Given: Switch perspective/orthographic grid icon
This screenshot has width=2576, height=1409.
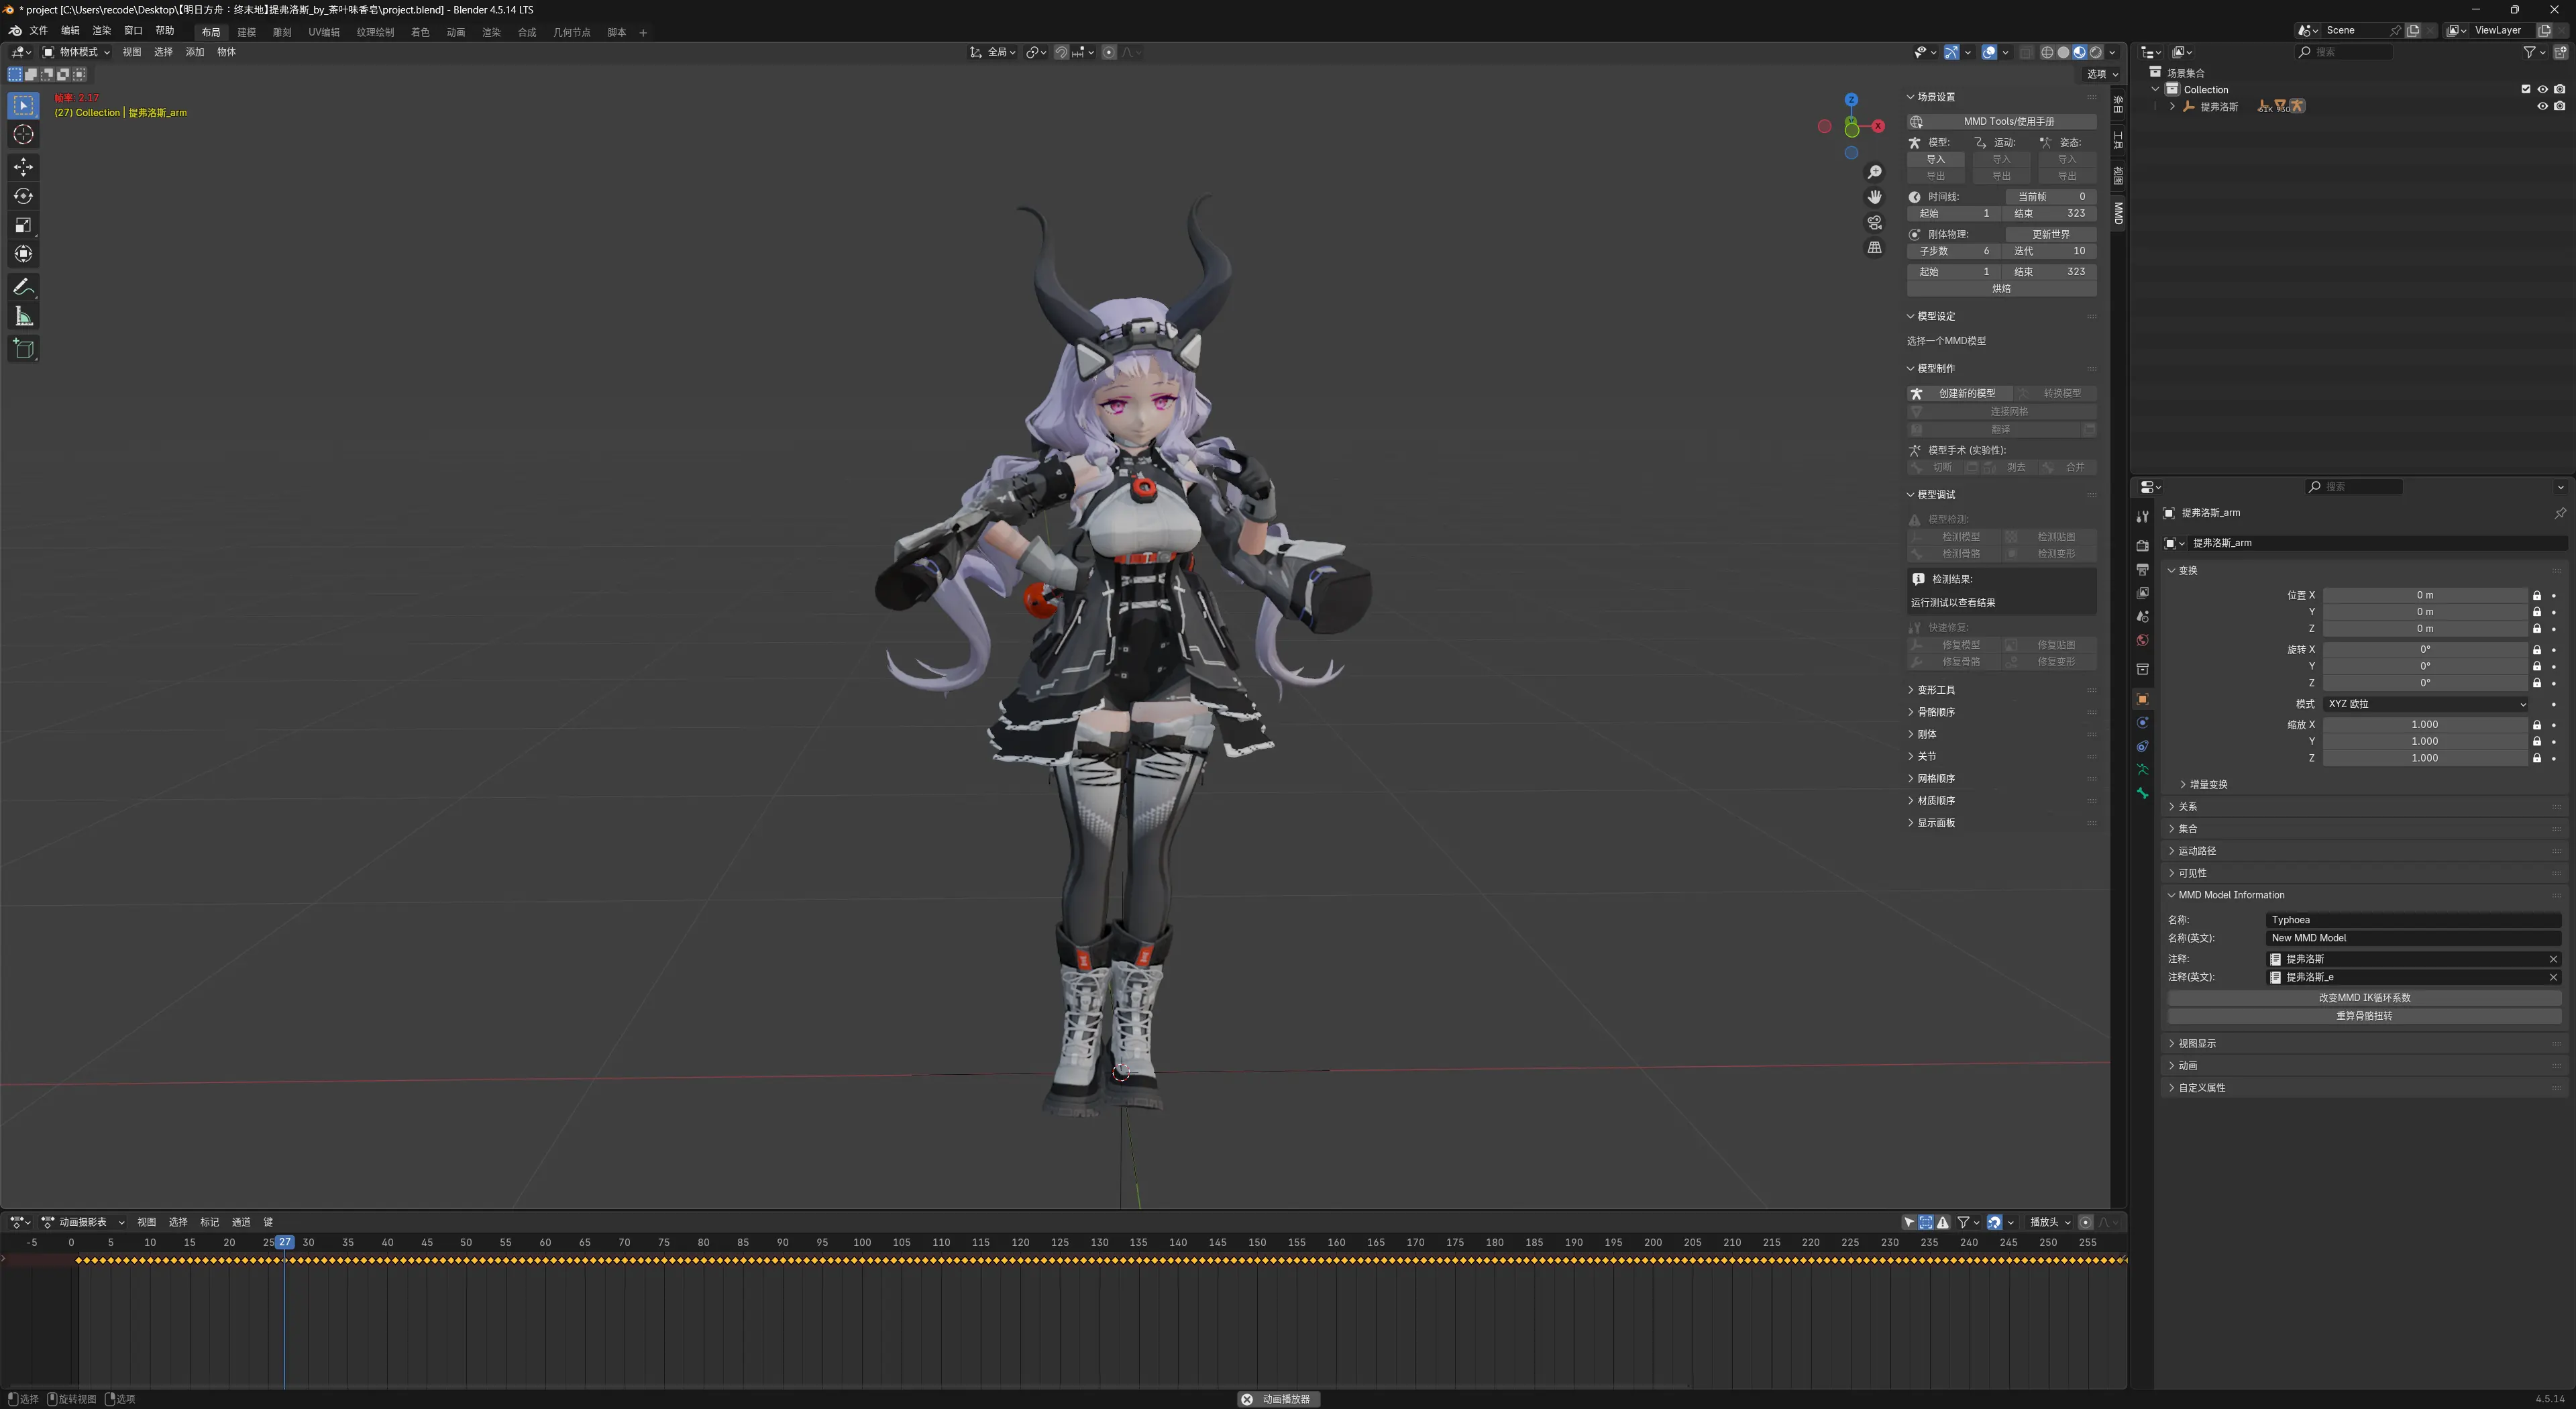Looking at the screenshot, I should click(x=1875, y=247).
